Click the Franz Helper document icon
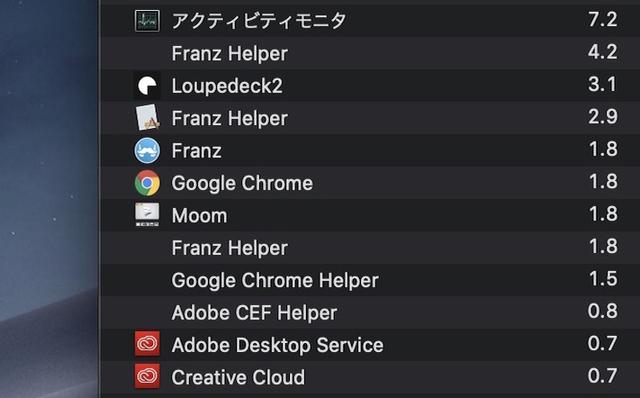The height and width of the screenshot is (398, 640). pos(147,118)
